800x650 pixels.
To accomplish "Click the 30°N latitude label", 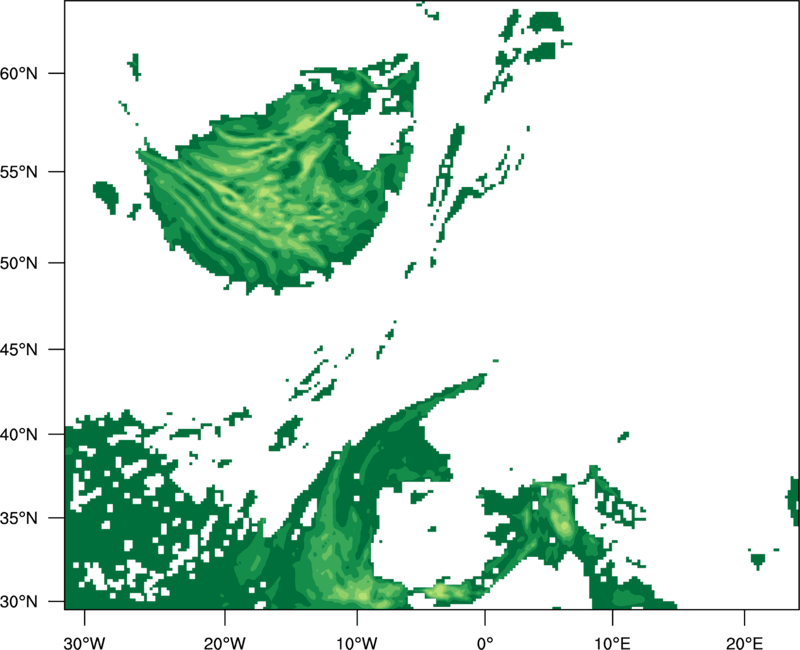I will [19, 602].
